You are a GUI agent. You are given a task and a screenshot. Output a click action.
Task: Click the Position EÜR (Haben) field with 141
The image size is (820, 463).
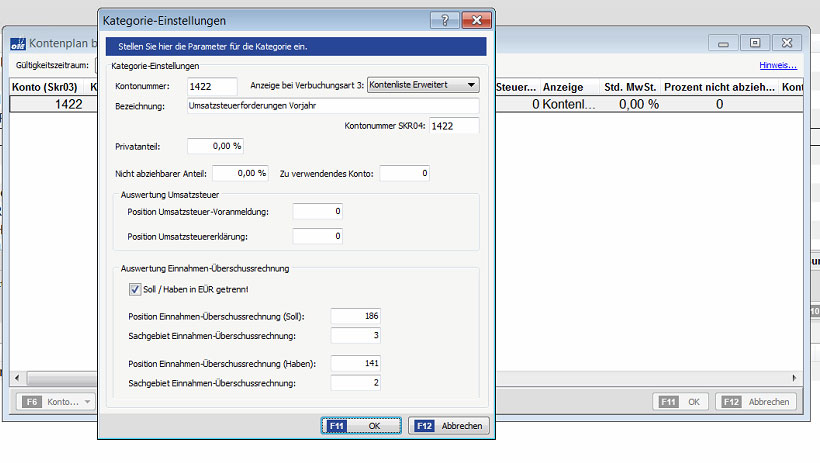(356, 363)
